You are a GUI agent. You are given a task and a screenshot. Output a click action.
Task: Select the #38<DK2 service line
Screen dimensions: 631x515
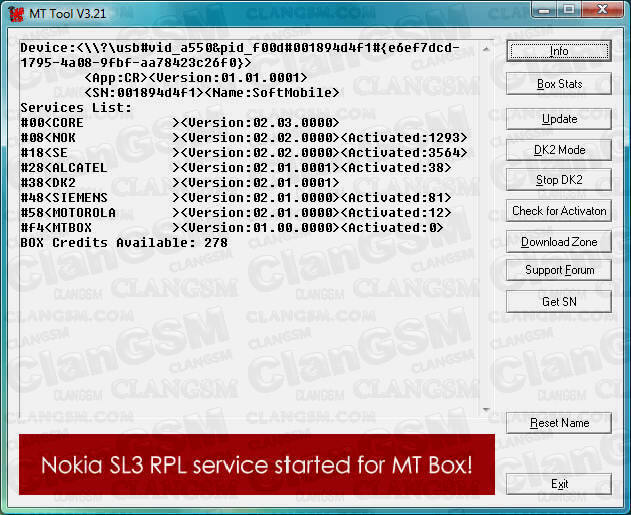coord(180,183)
